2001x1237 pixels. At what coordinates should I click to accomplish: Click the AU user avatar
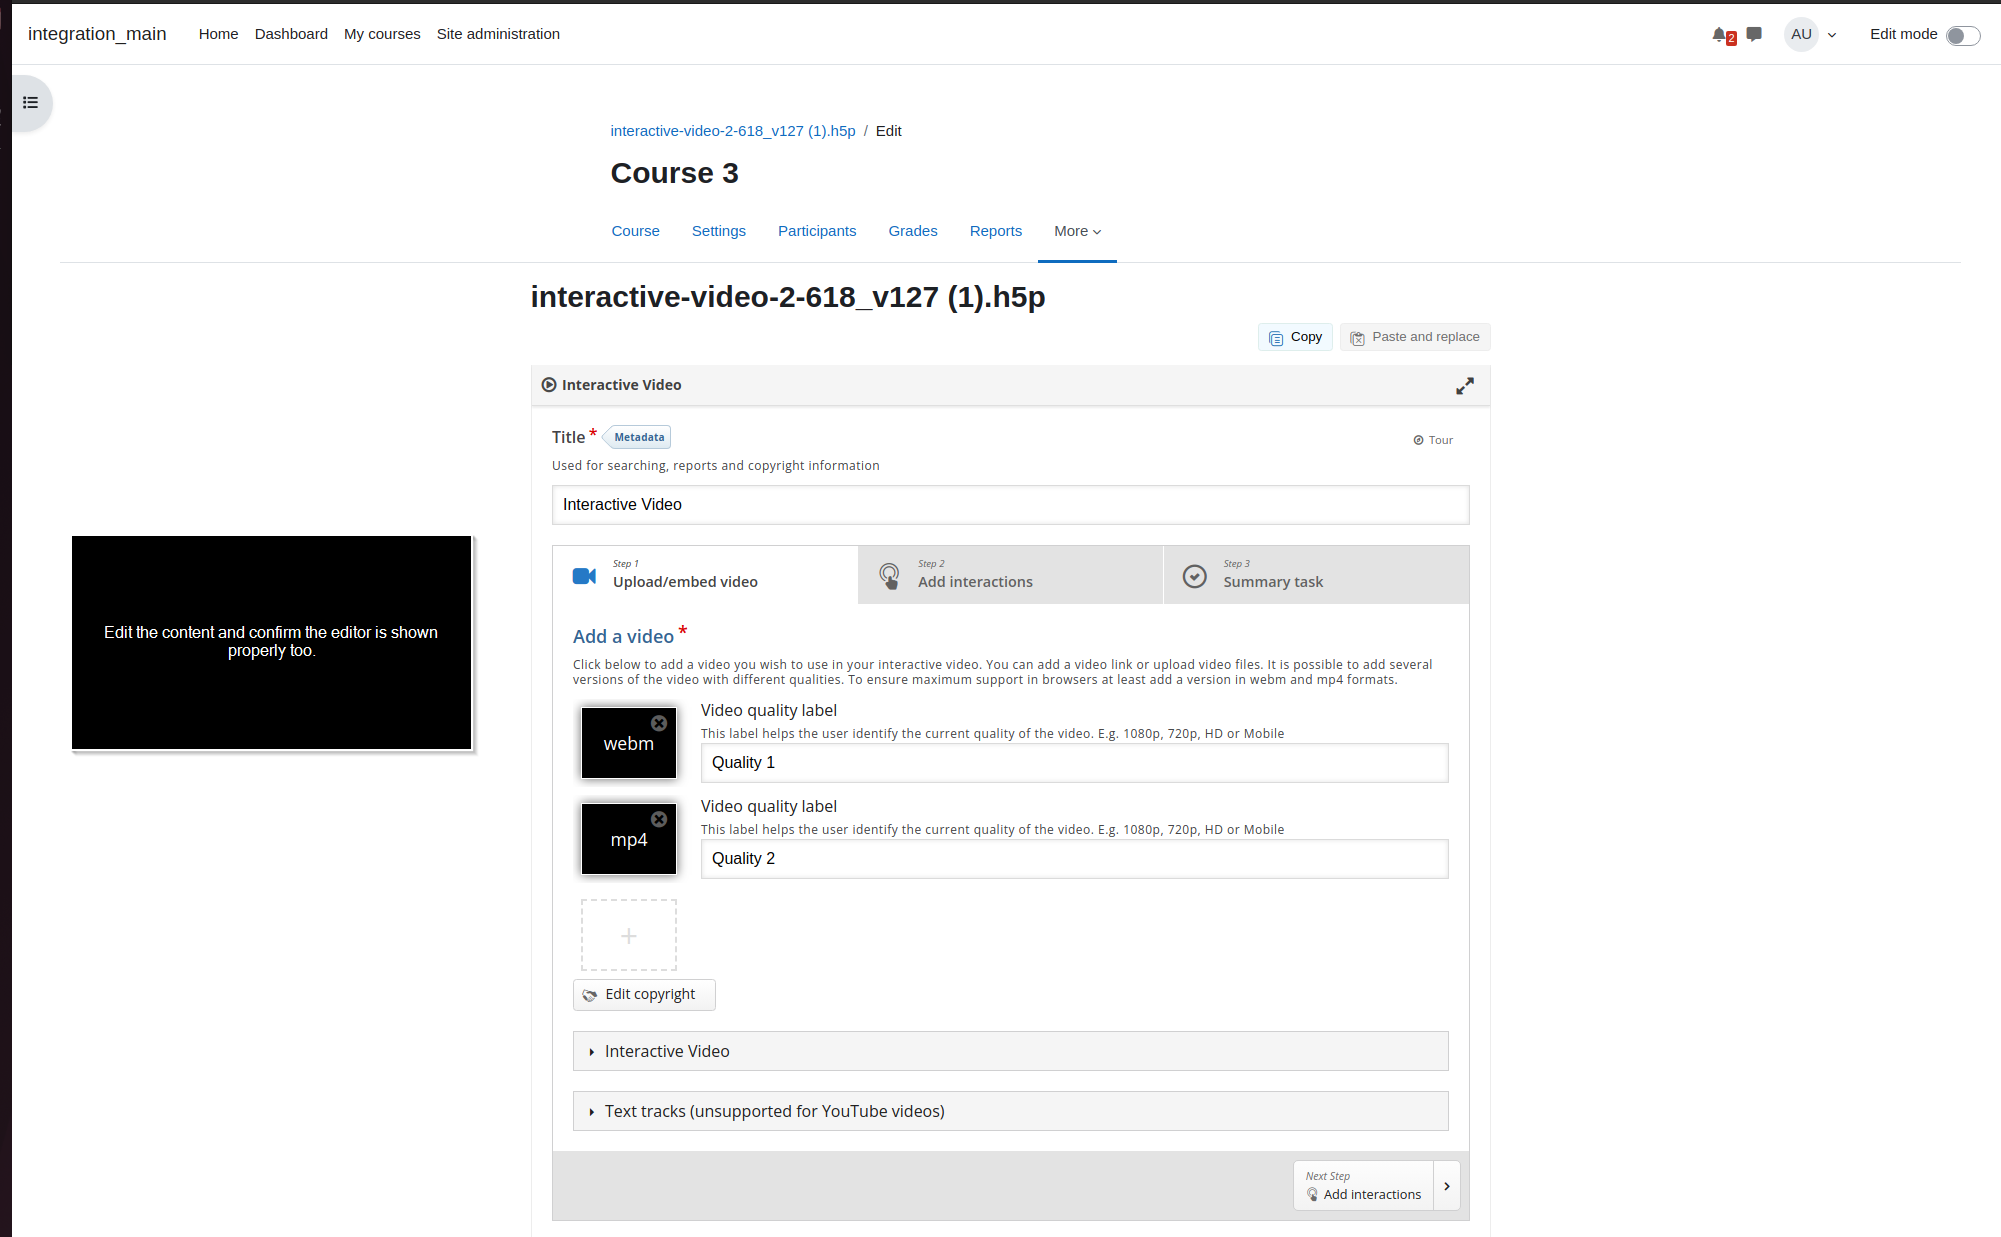(1801, 34)
